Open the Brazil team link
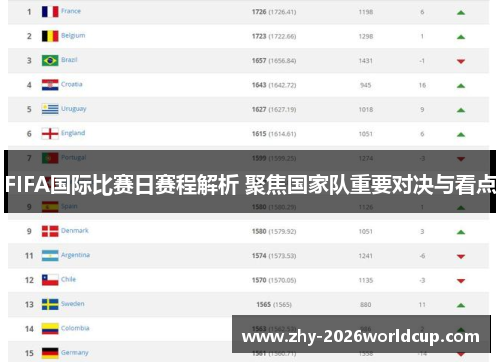 (69, 60)
